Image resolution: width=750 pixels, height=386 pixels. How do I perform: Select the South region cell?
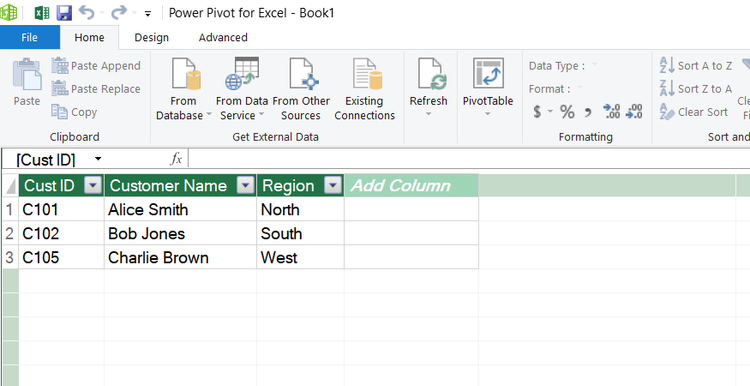tap(300, 233)
